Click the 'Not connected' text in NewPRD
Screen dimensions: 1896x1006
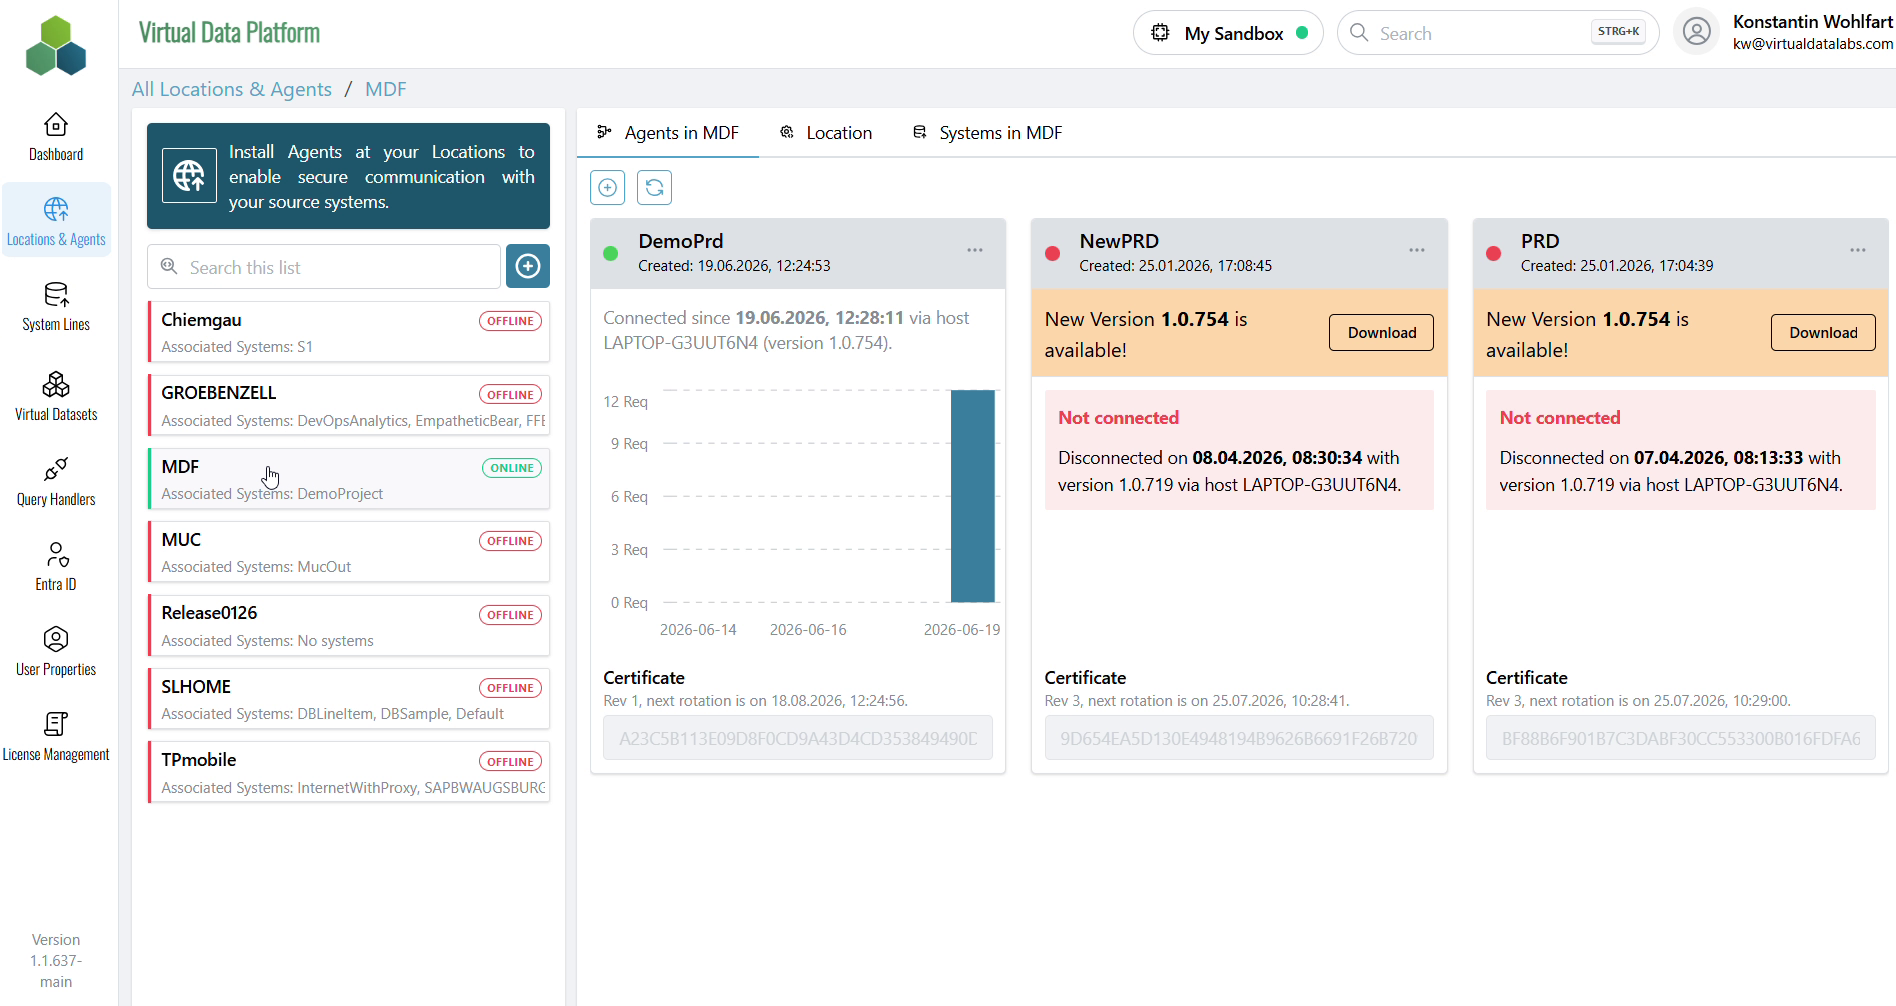tap(1118, 418)
